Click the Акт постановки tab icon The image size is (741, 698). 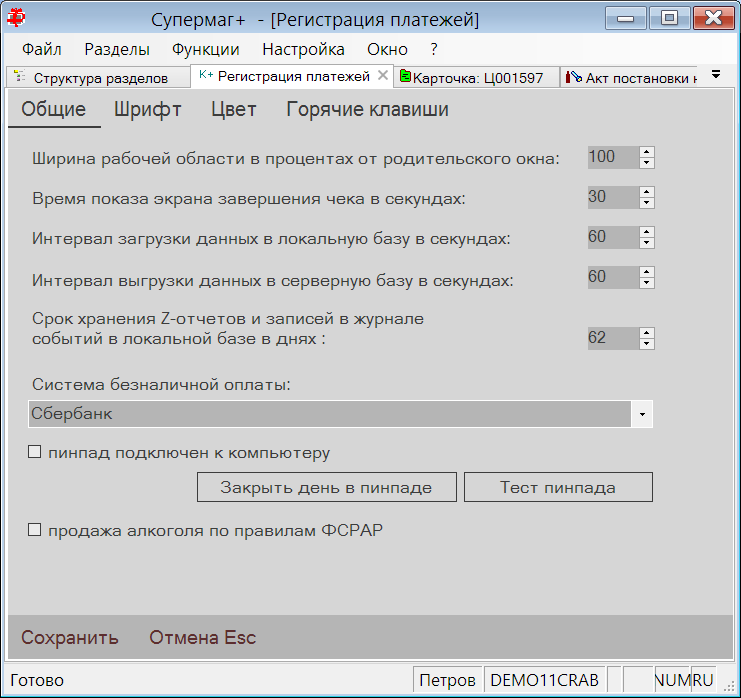(x=574, y=76)
